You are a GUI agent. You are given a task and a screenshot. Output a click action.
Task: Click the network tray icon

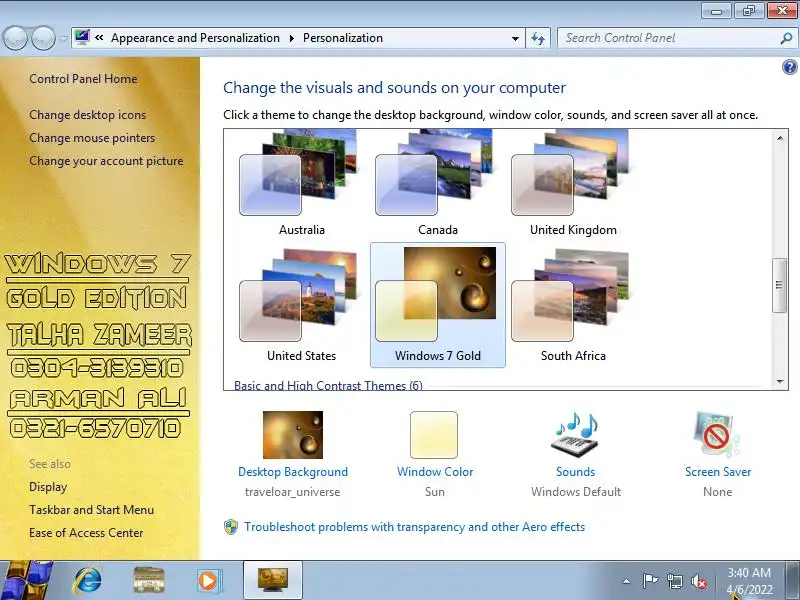tap(674, 581)
